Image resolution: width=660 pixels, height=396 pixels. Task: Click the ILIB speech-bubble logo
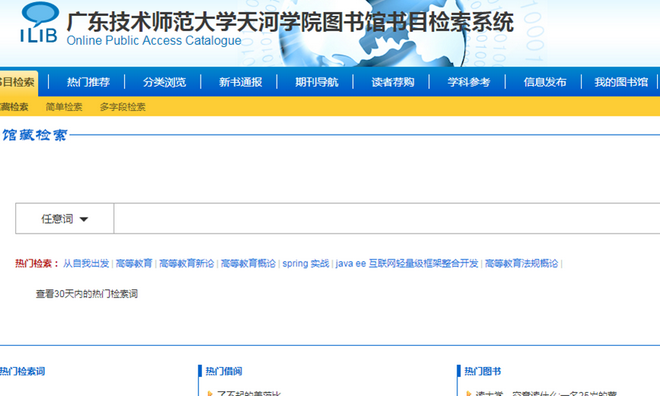(39, 23)
